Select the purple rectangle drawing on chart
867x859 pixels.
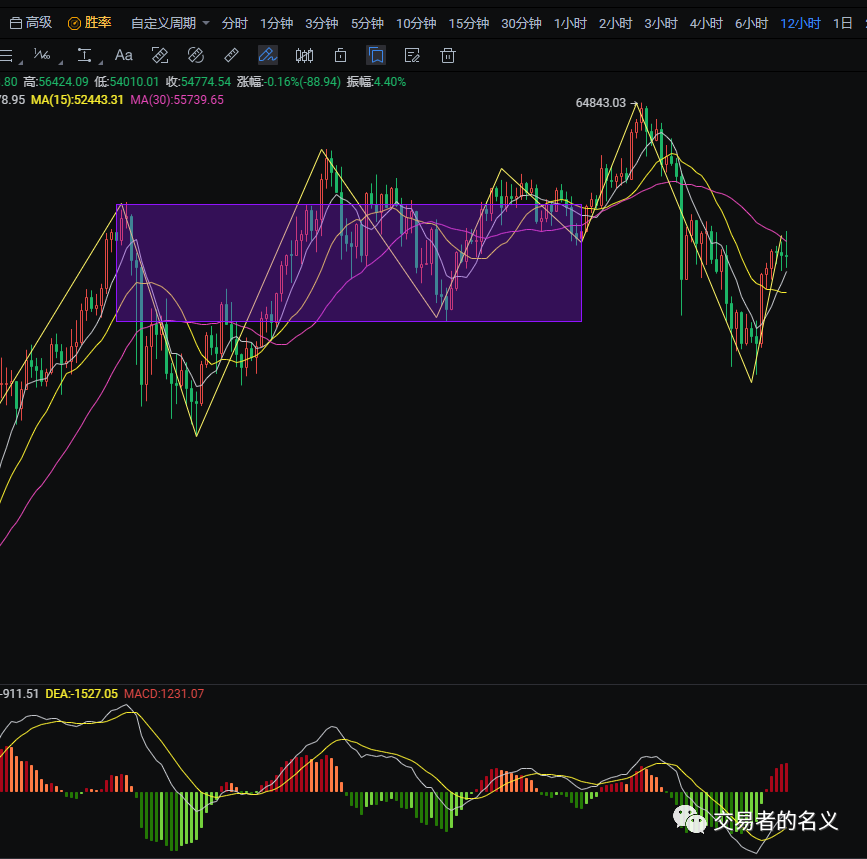point(348,263)
